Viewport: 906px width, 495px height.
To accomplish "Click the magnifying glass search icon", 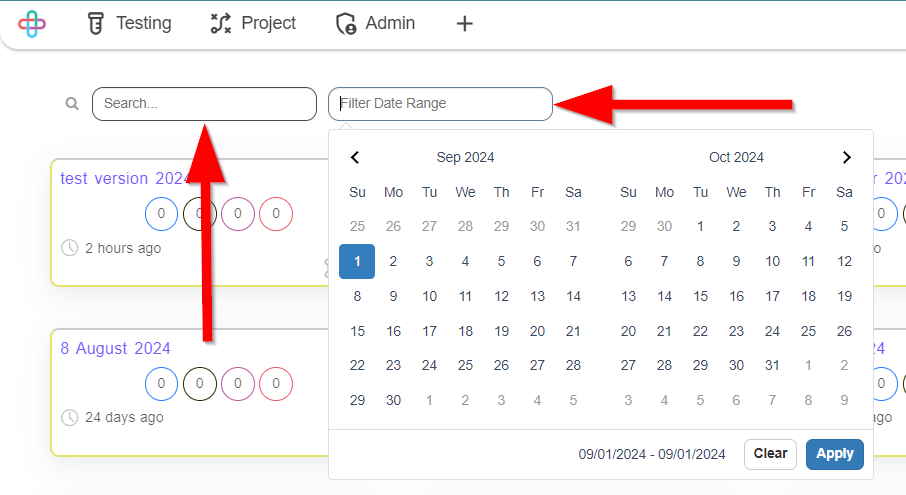I will coord(72,103).
